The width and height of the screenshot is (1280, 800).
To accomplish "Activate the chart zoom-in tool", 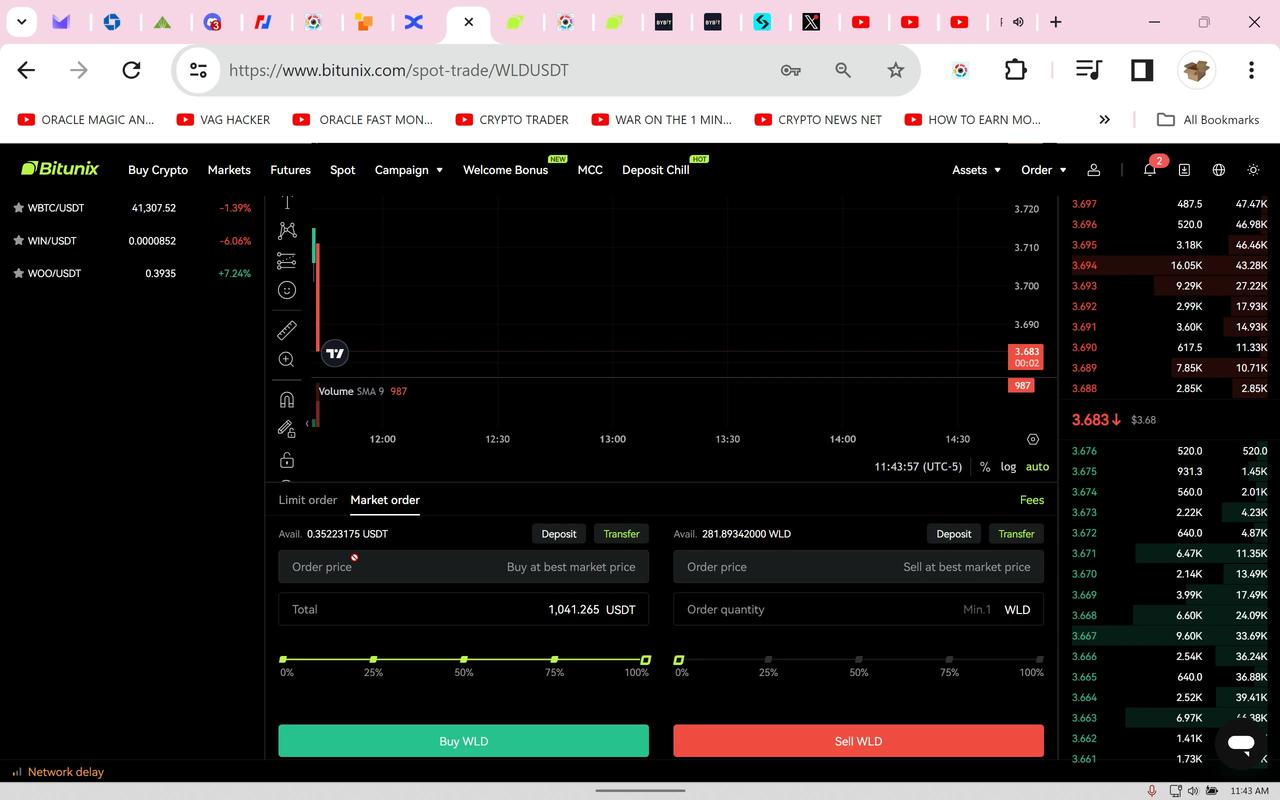I will tap(287, 359).
